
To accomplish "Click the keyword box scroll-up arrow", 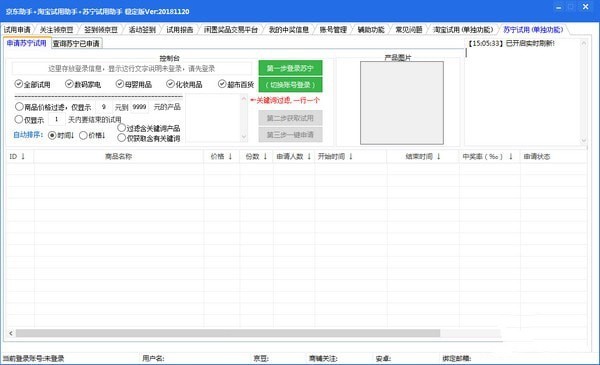I will coord(244,99).
